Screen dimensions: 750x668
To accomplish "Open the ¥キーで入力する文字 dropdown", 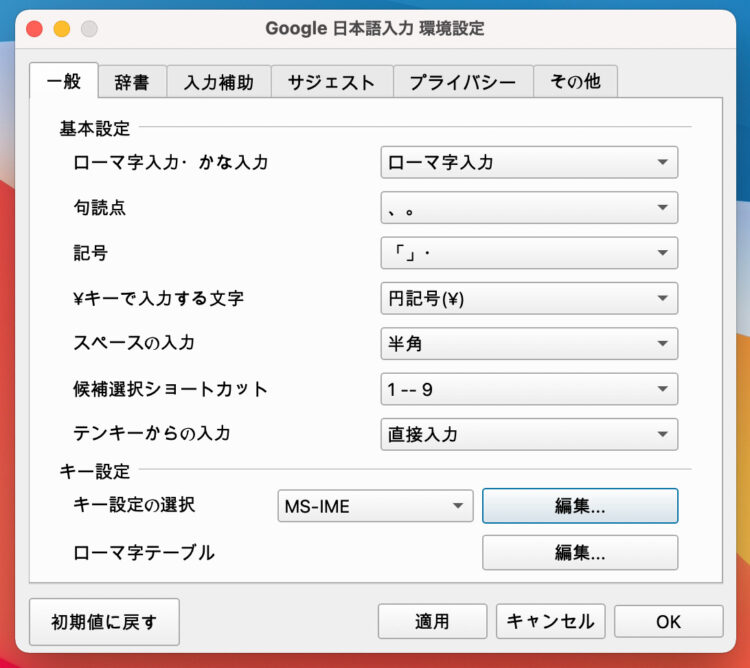I will (x=529, y=298).
